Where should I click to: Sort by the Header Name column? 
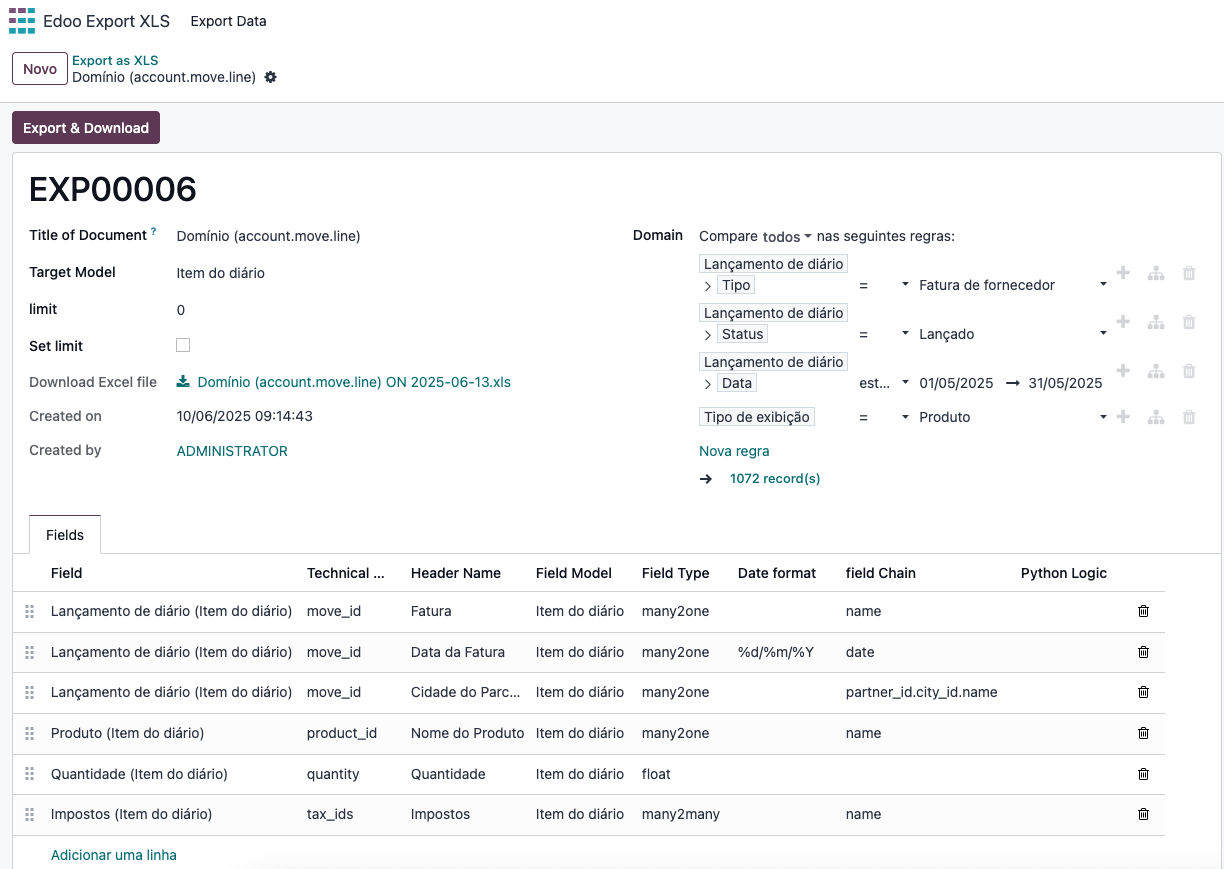click(456, 573)
